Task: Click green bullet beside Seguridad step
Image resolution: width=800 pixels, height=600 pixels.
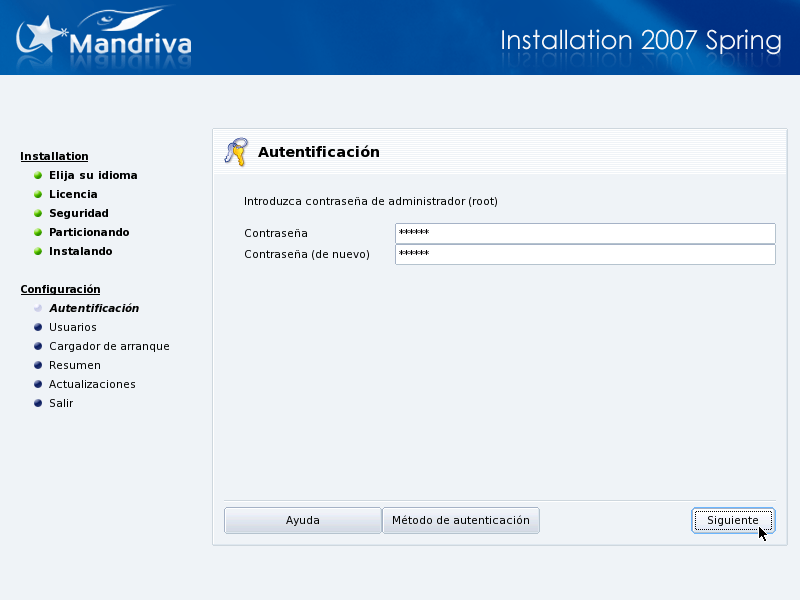Action: (38, 213)
